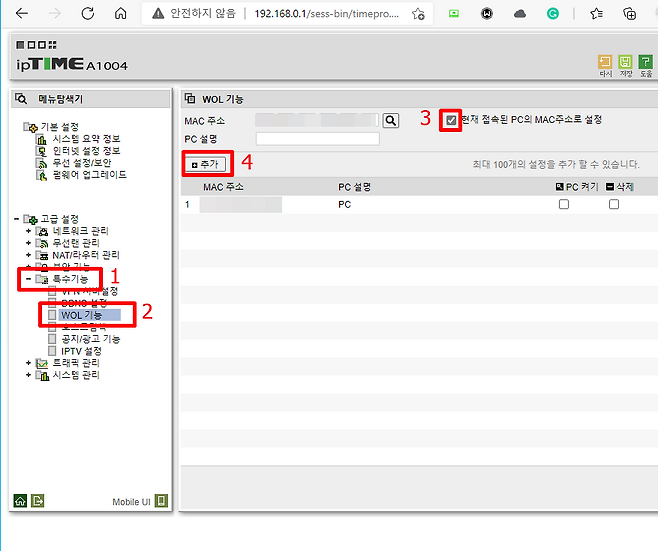Expand the 시스템 관리 node
The width and height of the screenshot is (658, 551).
[x=28, y=375]
